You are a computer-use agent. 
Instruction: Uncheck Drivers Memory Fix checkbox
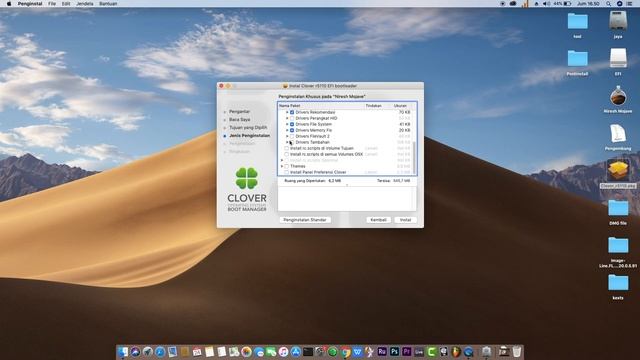(x=292, y=130)
